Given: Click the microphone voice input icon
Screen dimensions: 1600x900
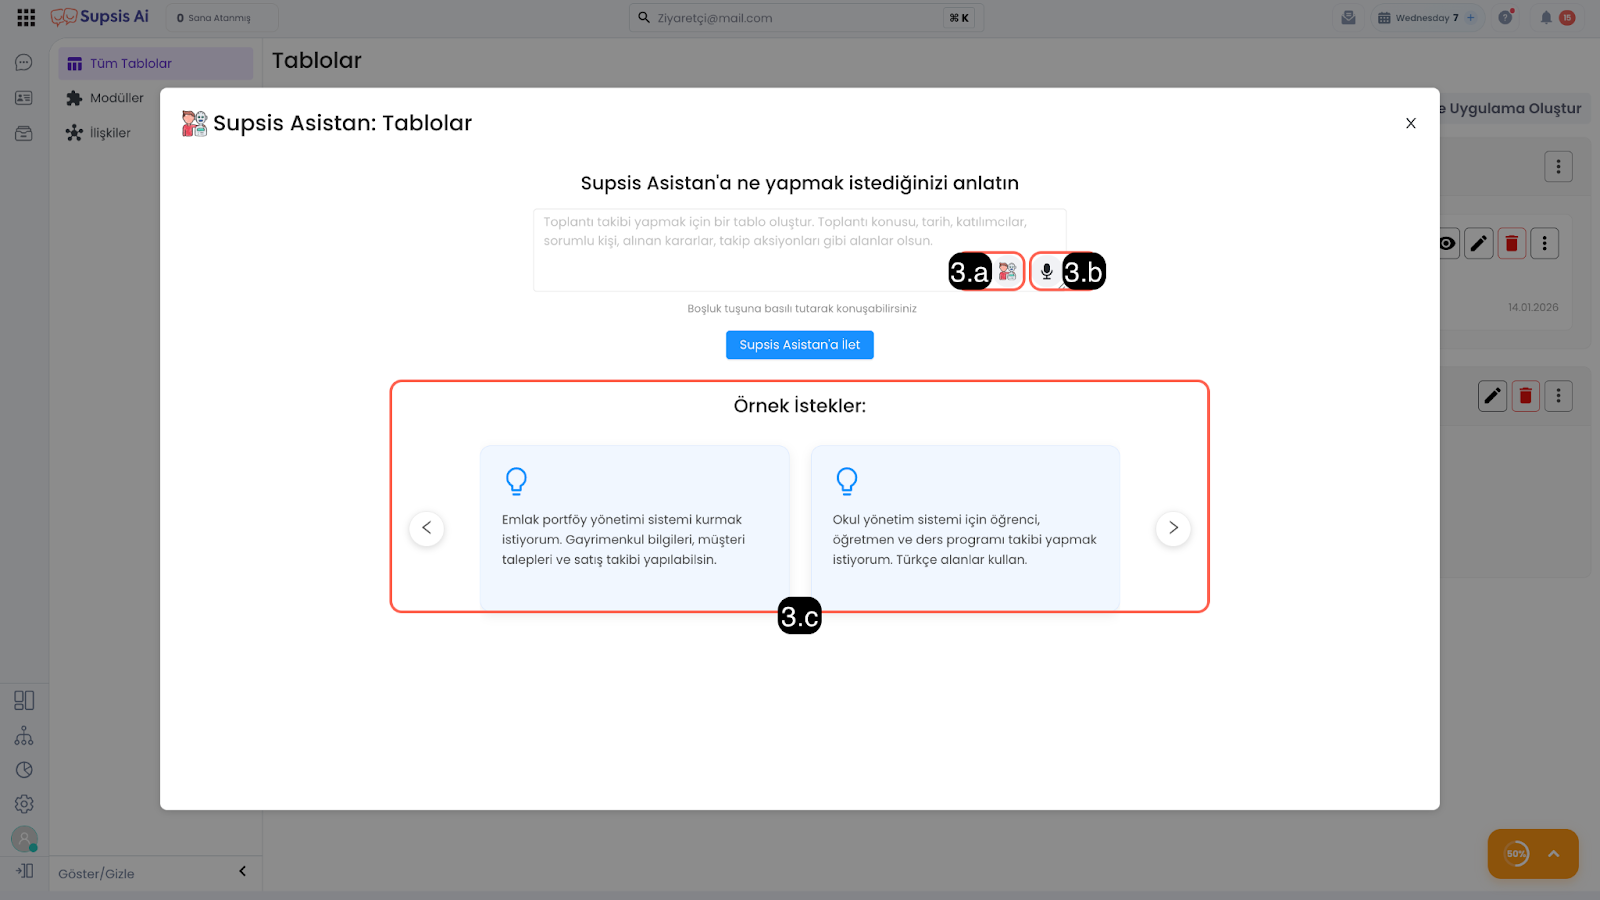Looking at the screenshot, I should click(1046, 271).
